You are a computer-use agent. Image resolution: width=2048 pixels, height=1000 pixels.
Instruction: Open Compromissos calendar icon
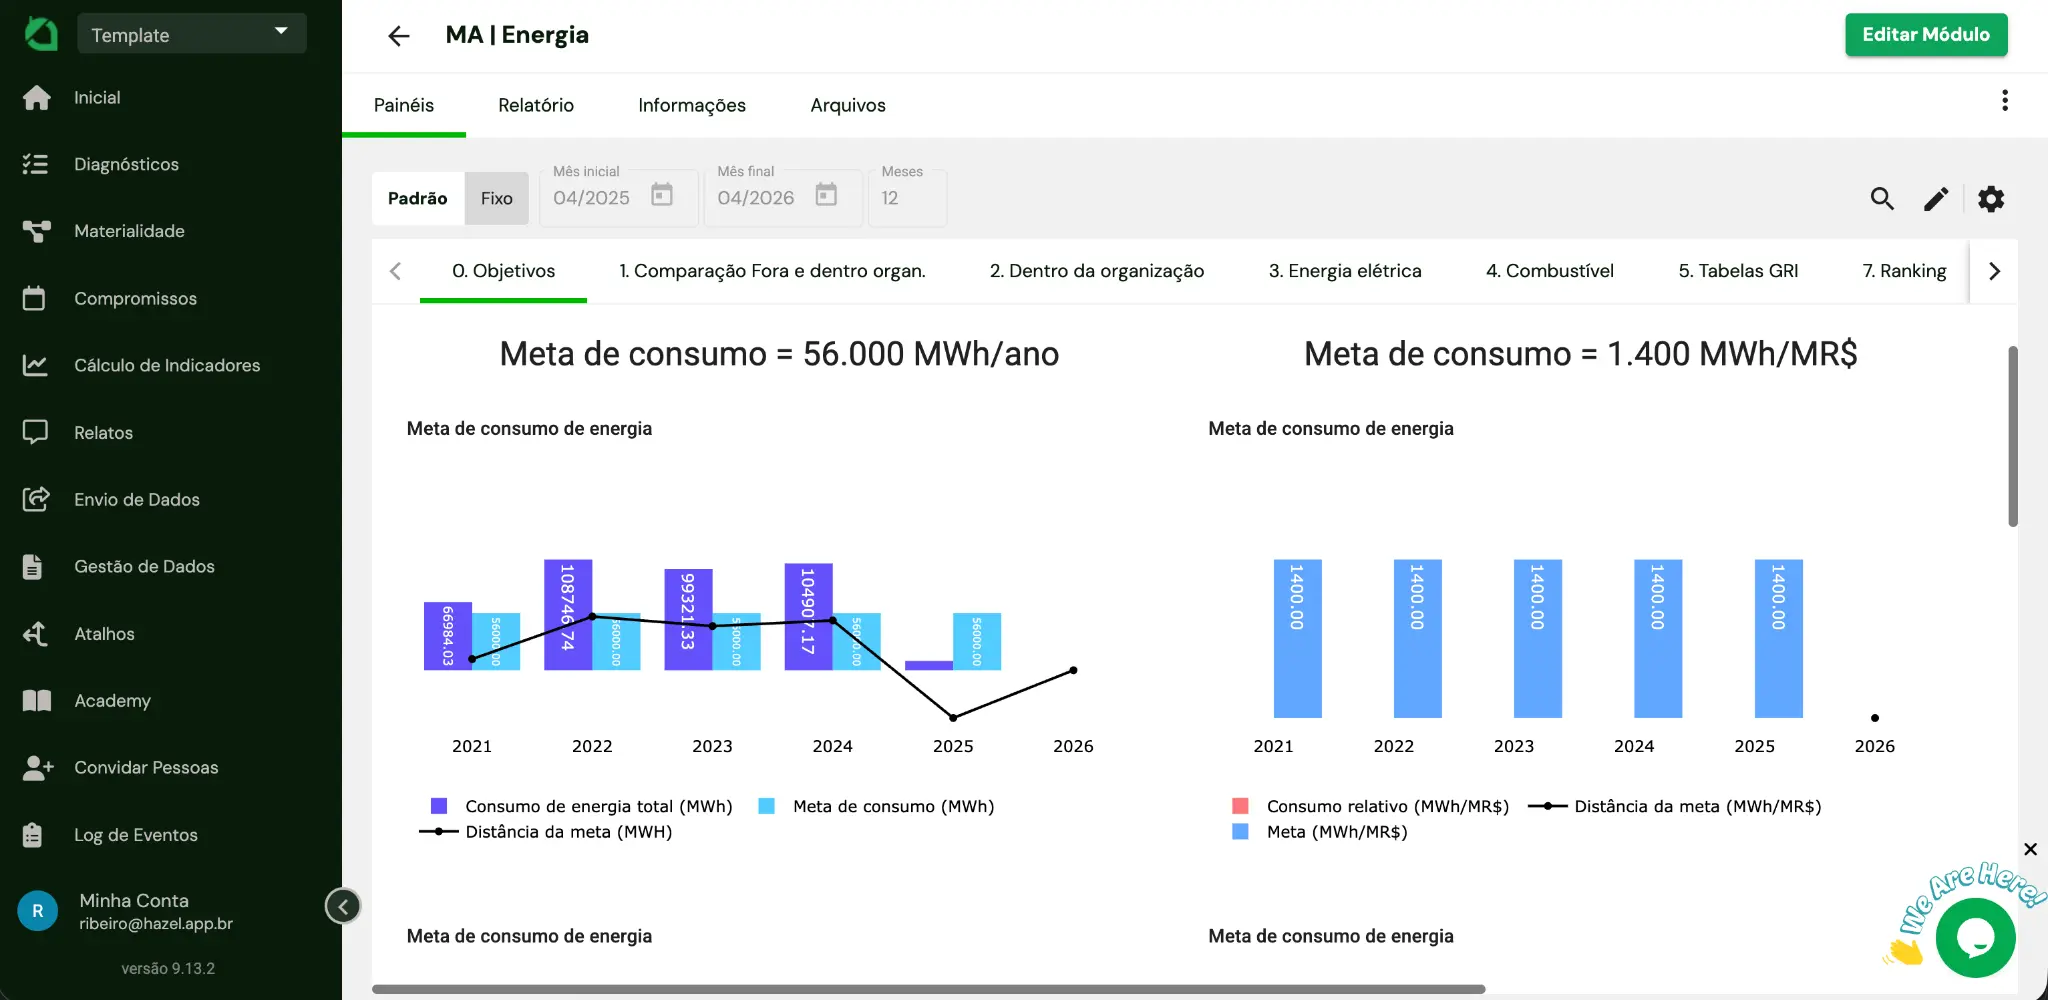pyautogui.click(x=34, y=298)
